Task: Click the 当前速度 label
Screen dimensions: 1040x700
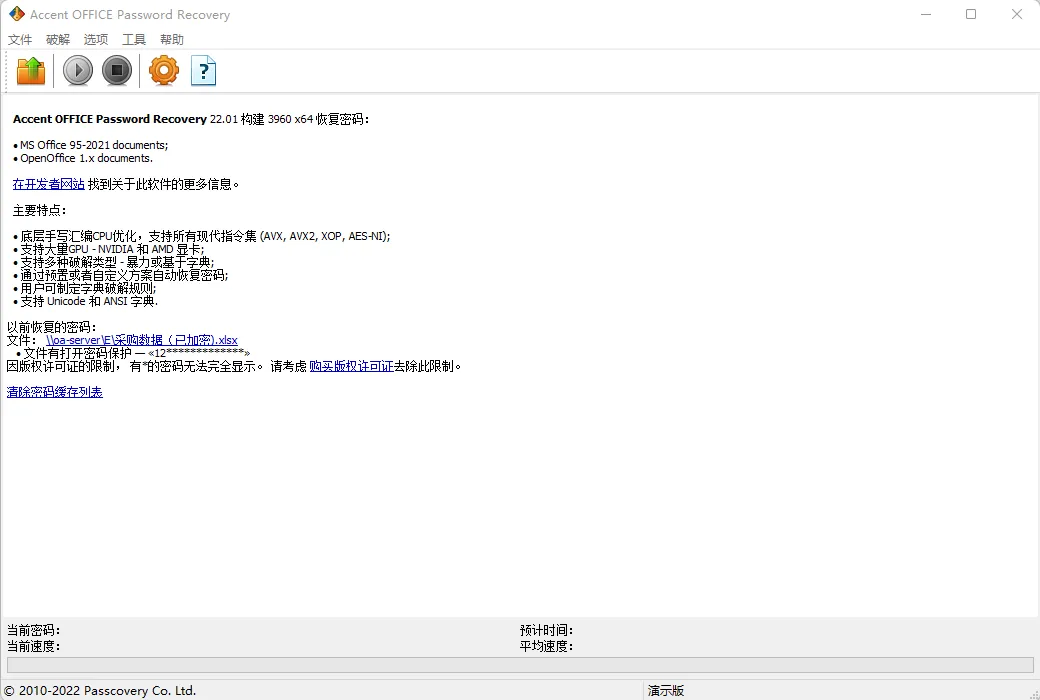Action: pos(33,646)
